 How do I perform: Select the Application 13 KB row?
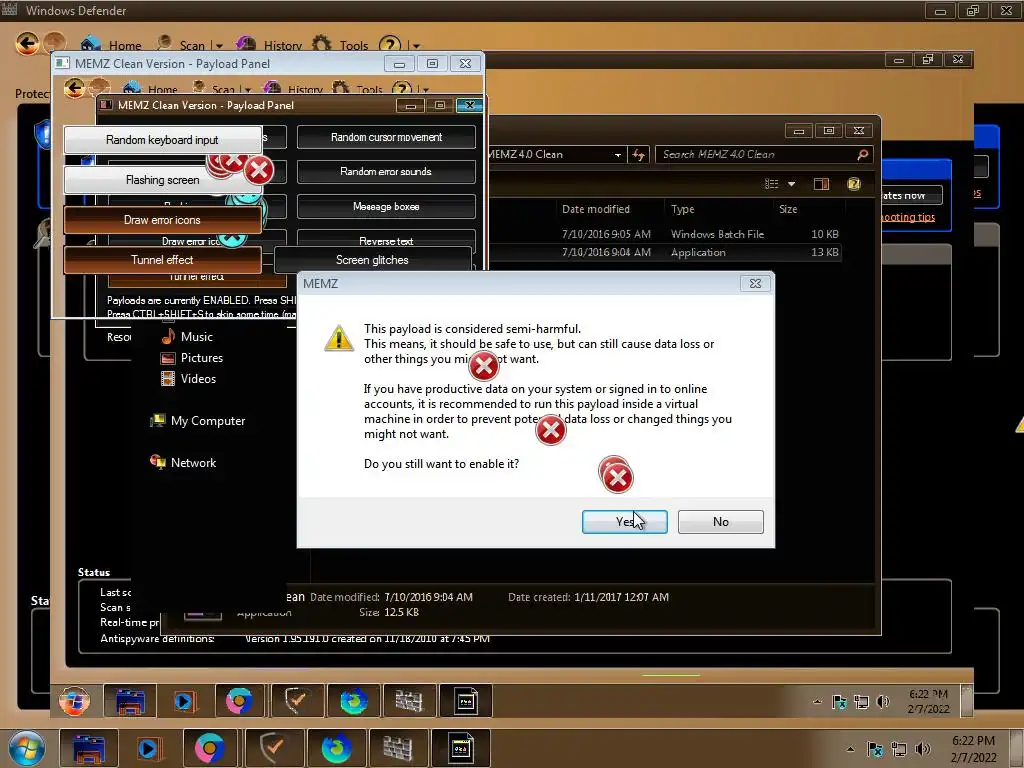click(x=666, y=252)
